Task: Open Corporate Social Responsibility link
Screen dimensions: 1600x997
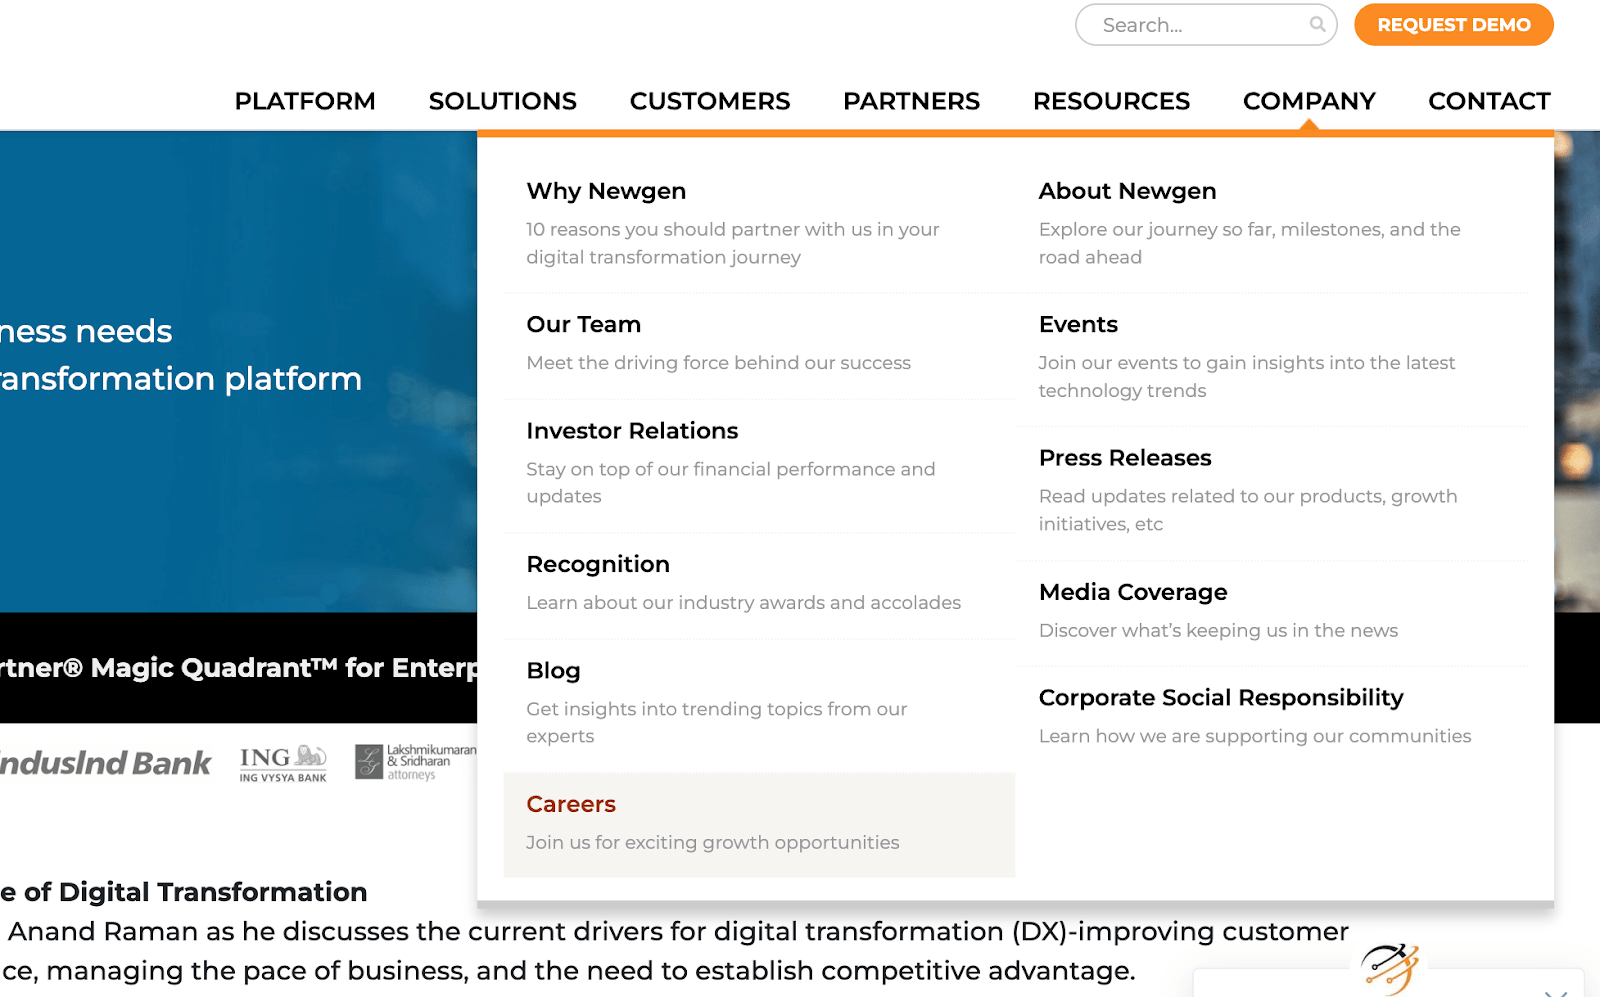Action: click(1221, 698)
